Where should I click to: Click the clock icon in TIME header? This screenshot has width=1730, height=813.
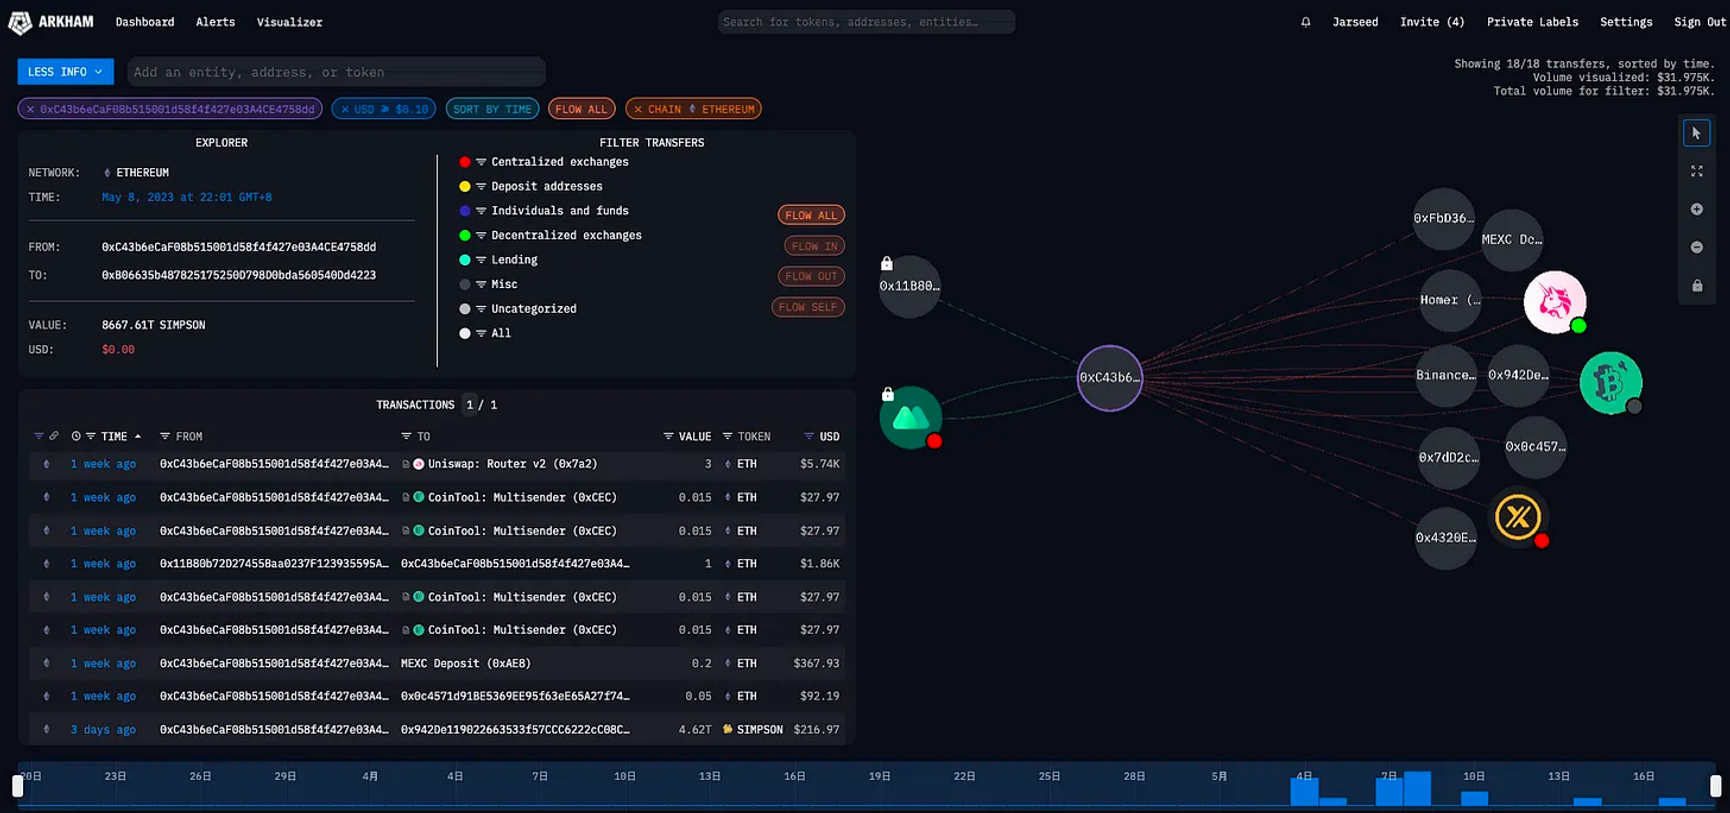tap(76, 436)
